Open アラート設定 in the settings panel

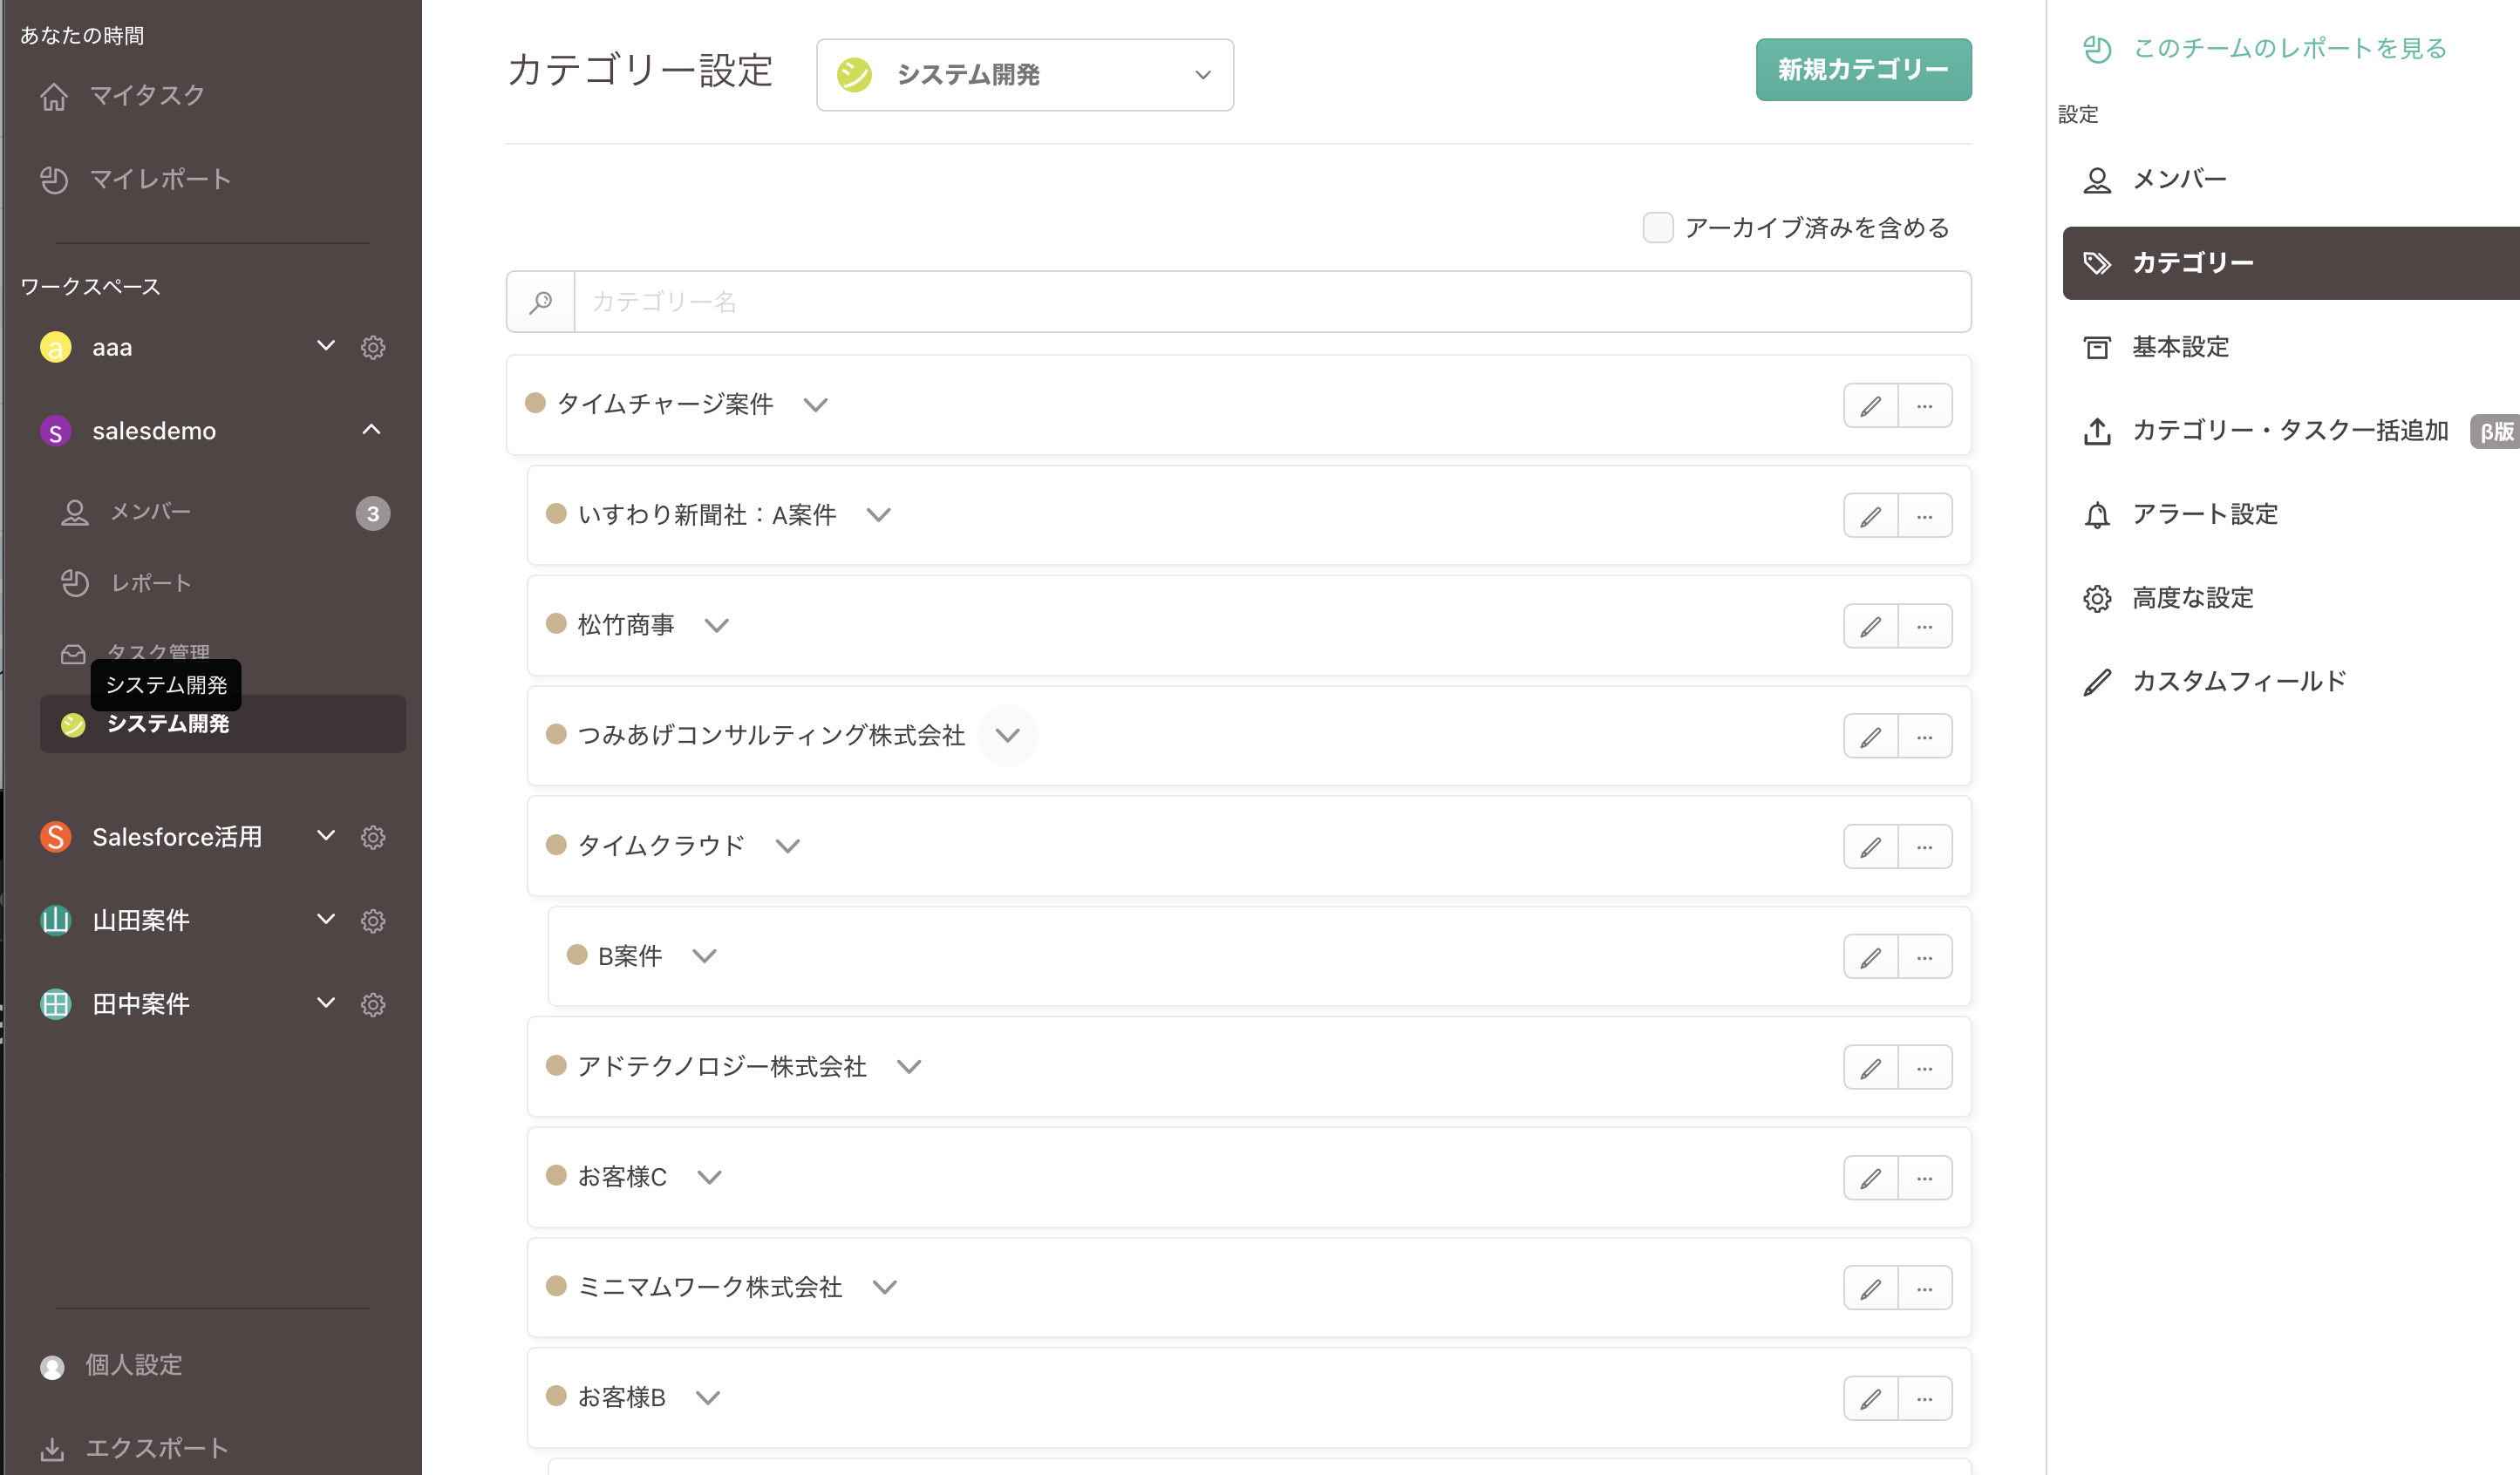(x=2204, y=514)
